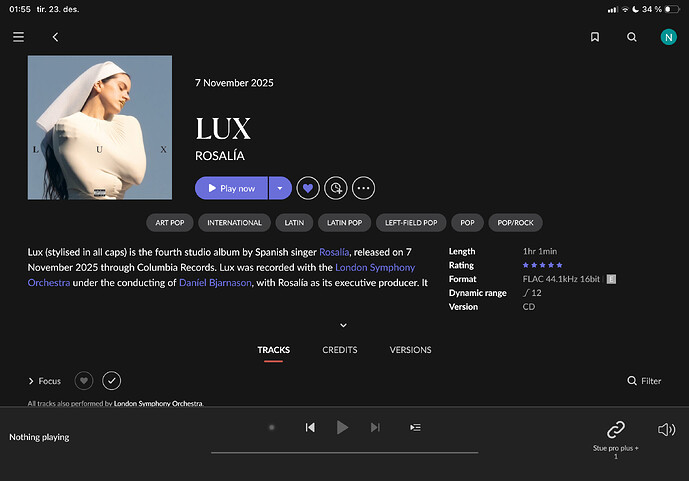Toggle the checkmark picks filter
The image size is (689, 481).
coord(112,381)
